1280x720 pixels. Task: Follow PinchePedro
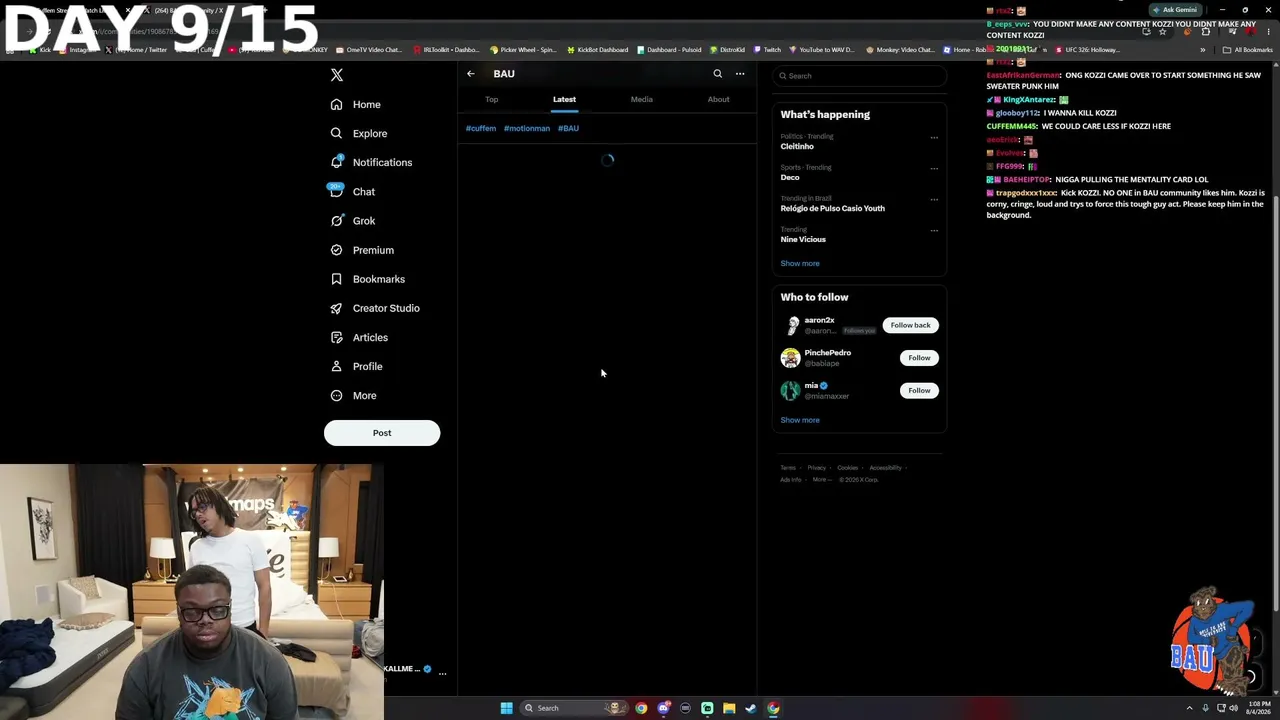click(x=919, y=358)
